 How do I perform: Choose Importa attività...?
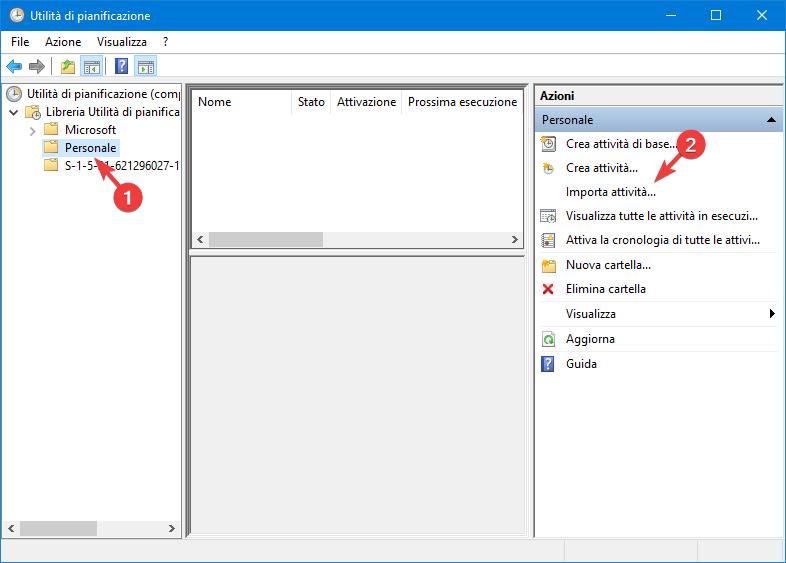click(611, 192)
